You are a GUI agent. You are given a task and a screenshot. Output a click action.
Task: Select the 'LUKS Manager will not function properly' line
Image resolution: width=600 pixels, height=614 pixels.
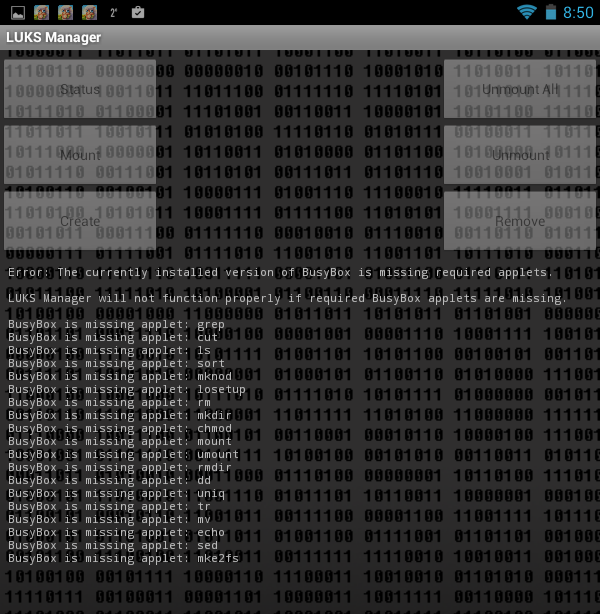287,298
